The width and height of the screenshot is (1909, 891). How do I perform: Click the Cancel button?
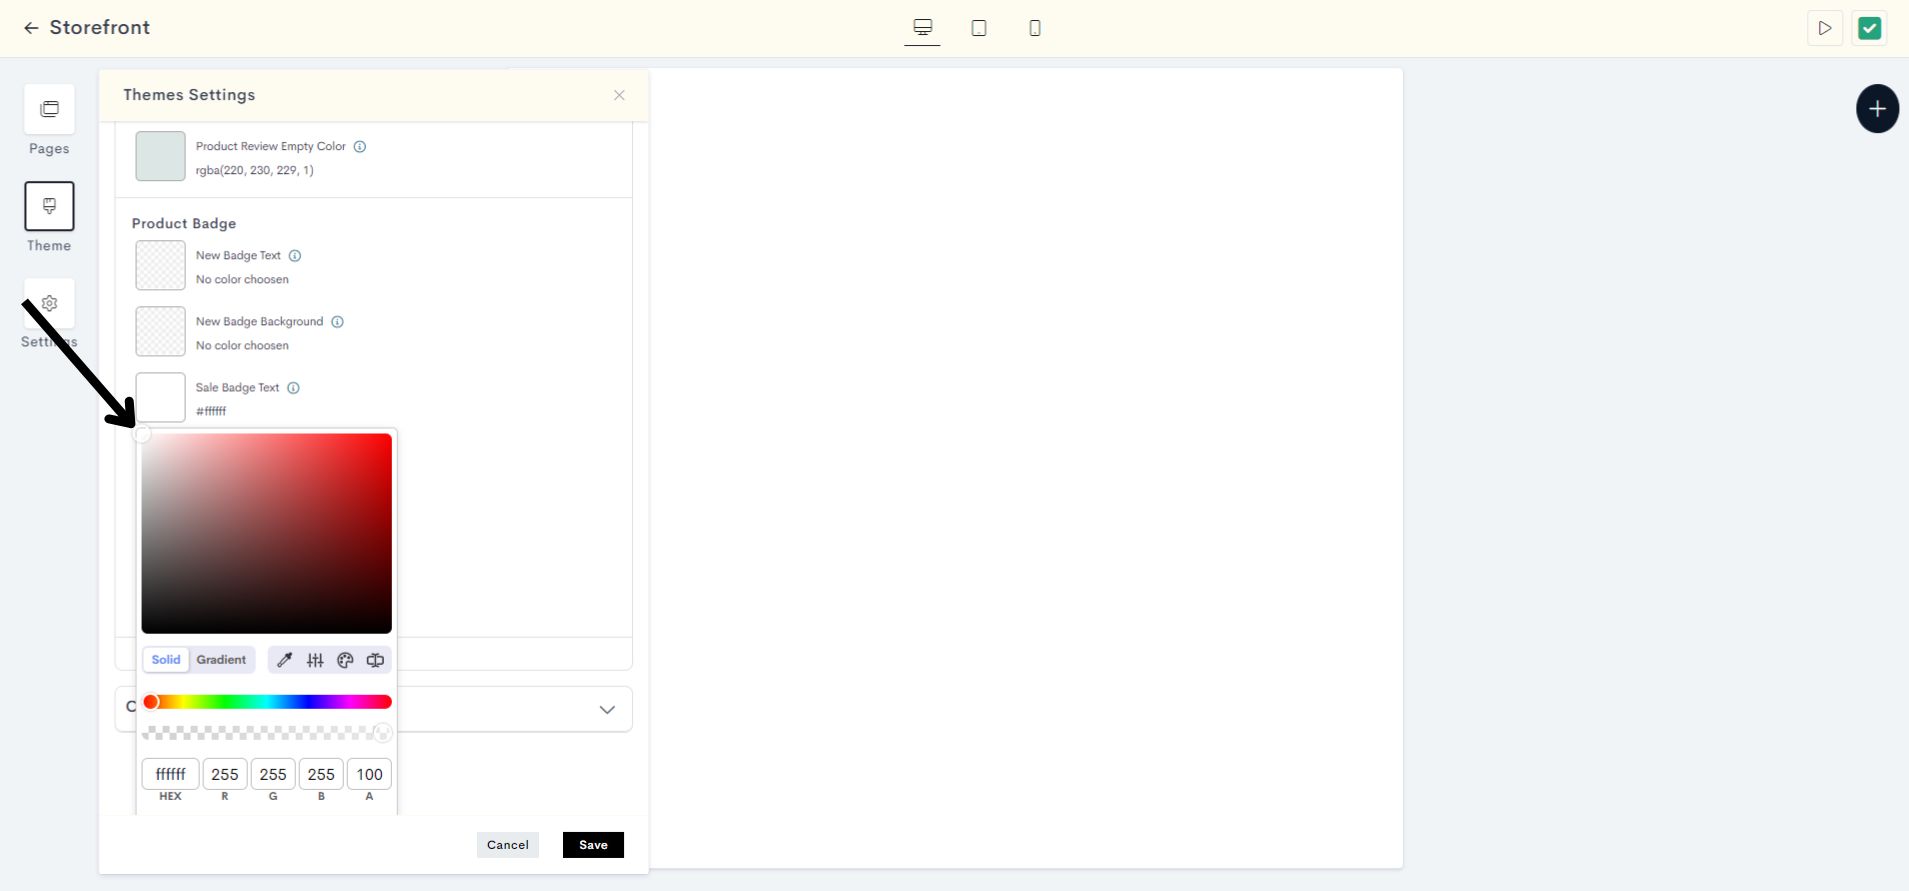[508, 845]
